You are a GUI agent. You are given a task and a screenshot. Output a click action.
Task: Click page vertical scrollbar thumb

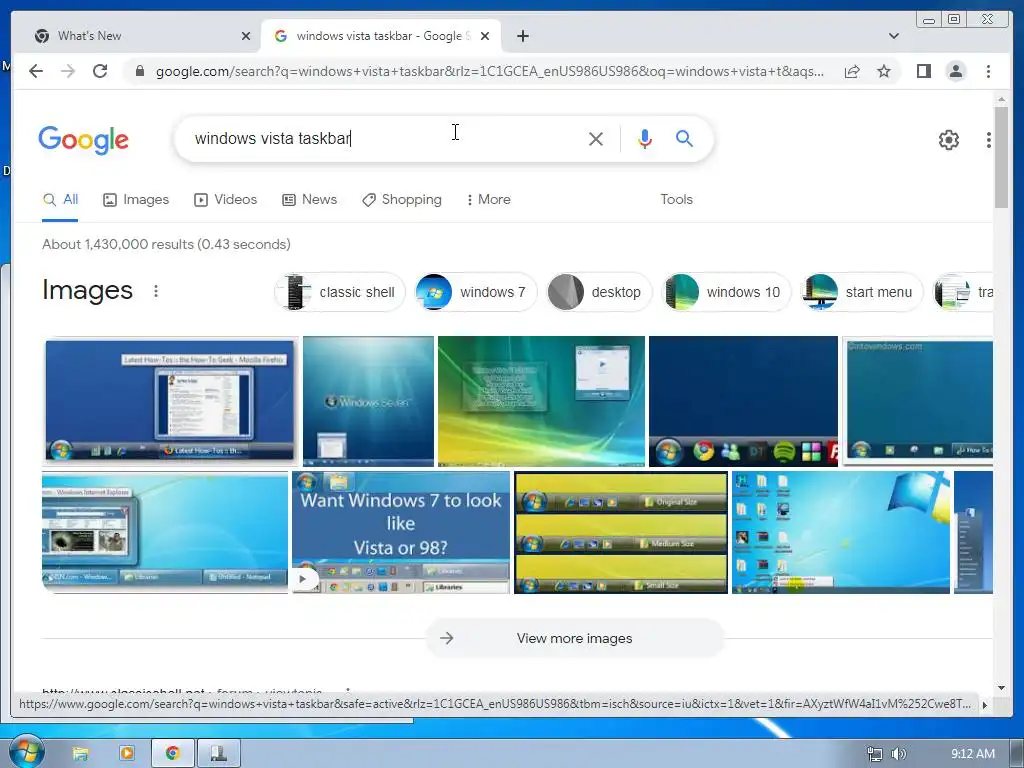[x=1001, y=157]
